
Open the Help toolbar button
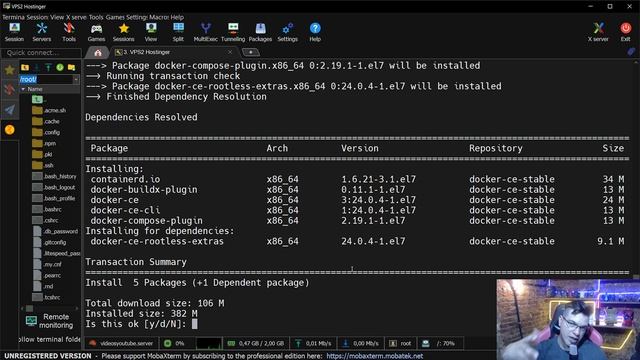[315, 32]
